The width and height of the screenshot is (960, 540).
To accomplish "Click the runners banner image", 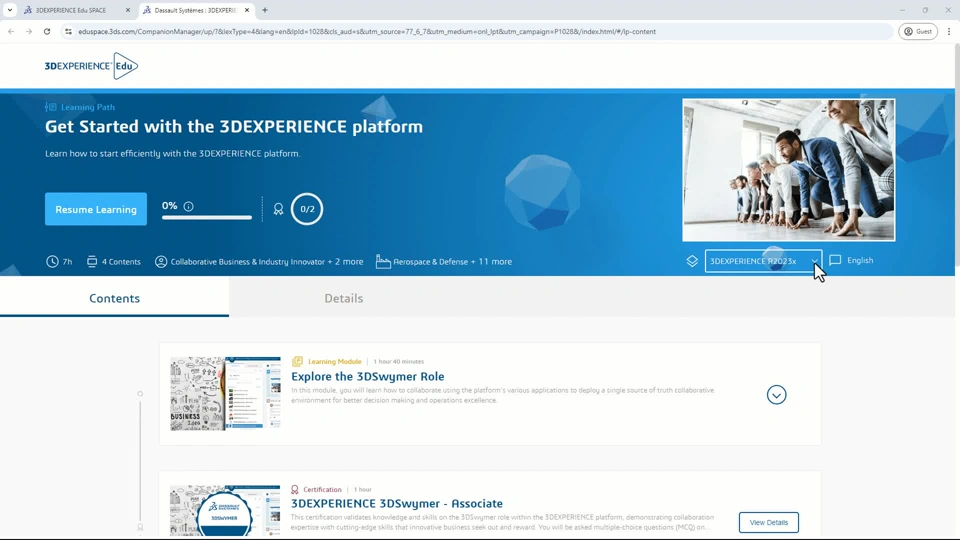I will pos(789,170).
